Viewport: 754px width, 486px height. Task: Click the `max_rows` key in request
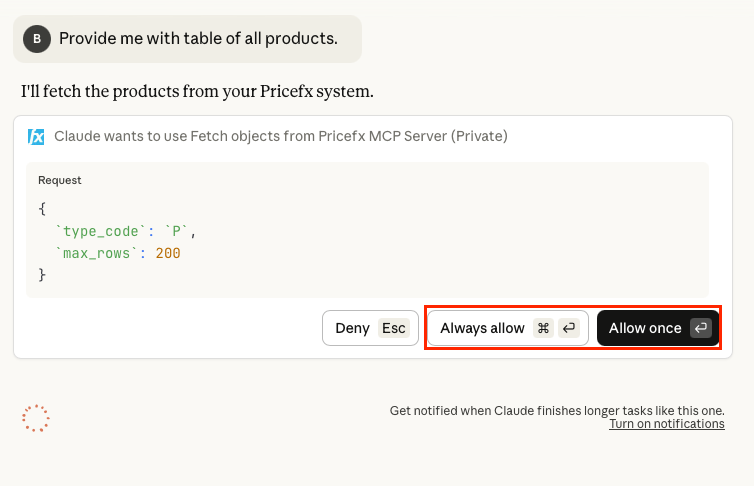97,253
